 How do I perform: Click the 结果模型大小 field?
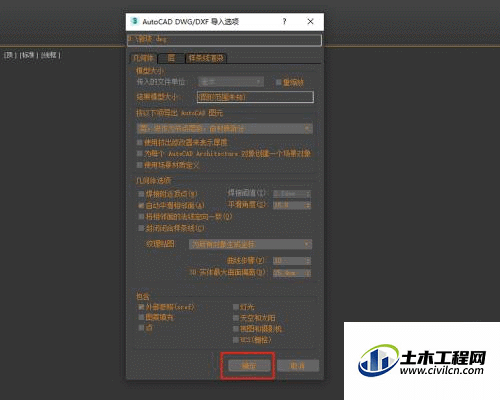point(255,97)
